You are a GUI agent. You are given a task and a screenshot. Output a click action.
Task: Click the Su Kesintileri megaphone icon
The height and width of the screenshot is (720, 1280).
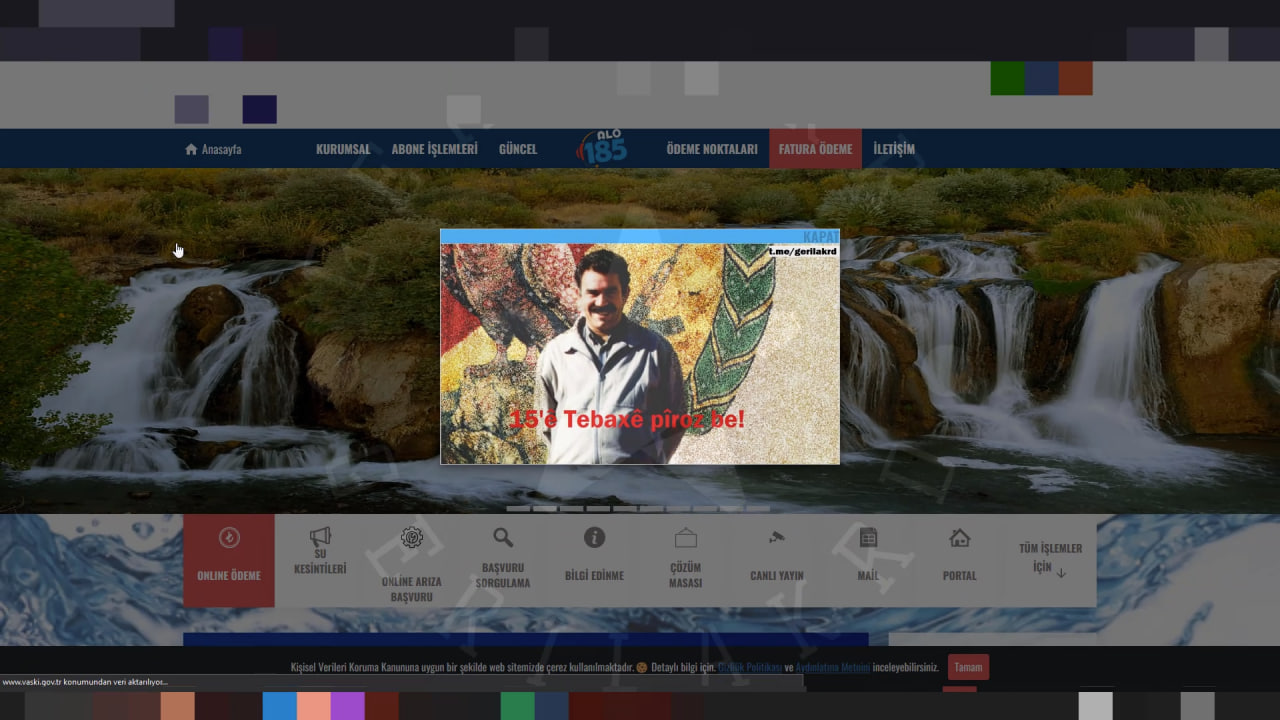[x=320, y=537]
